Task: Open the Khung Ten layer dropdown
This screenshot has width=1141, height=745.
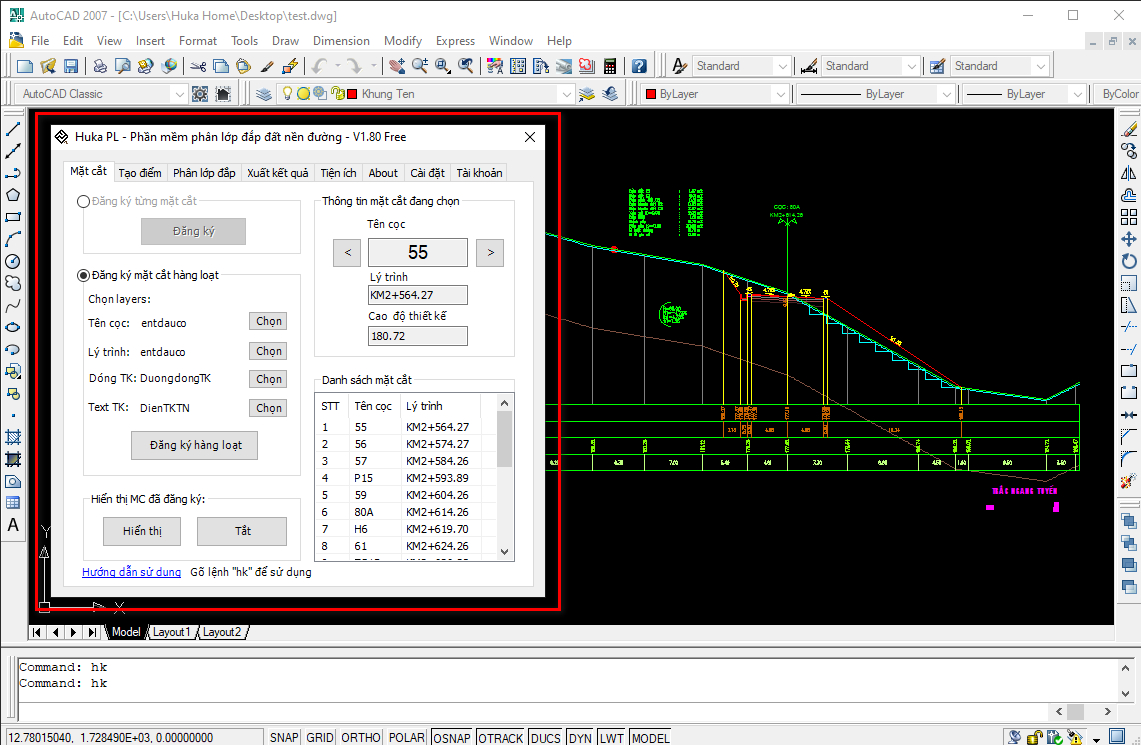Action: [x=566, y=94]
